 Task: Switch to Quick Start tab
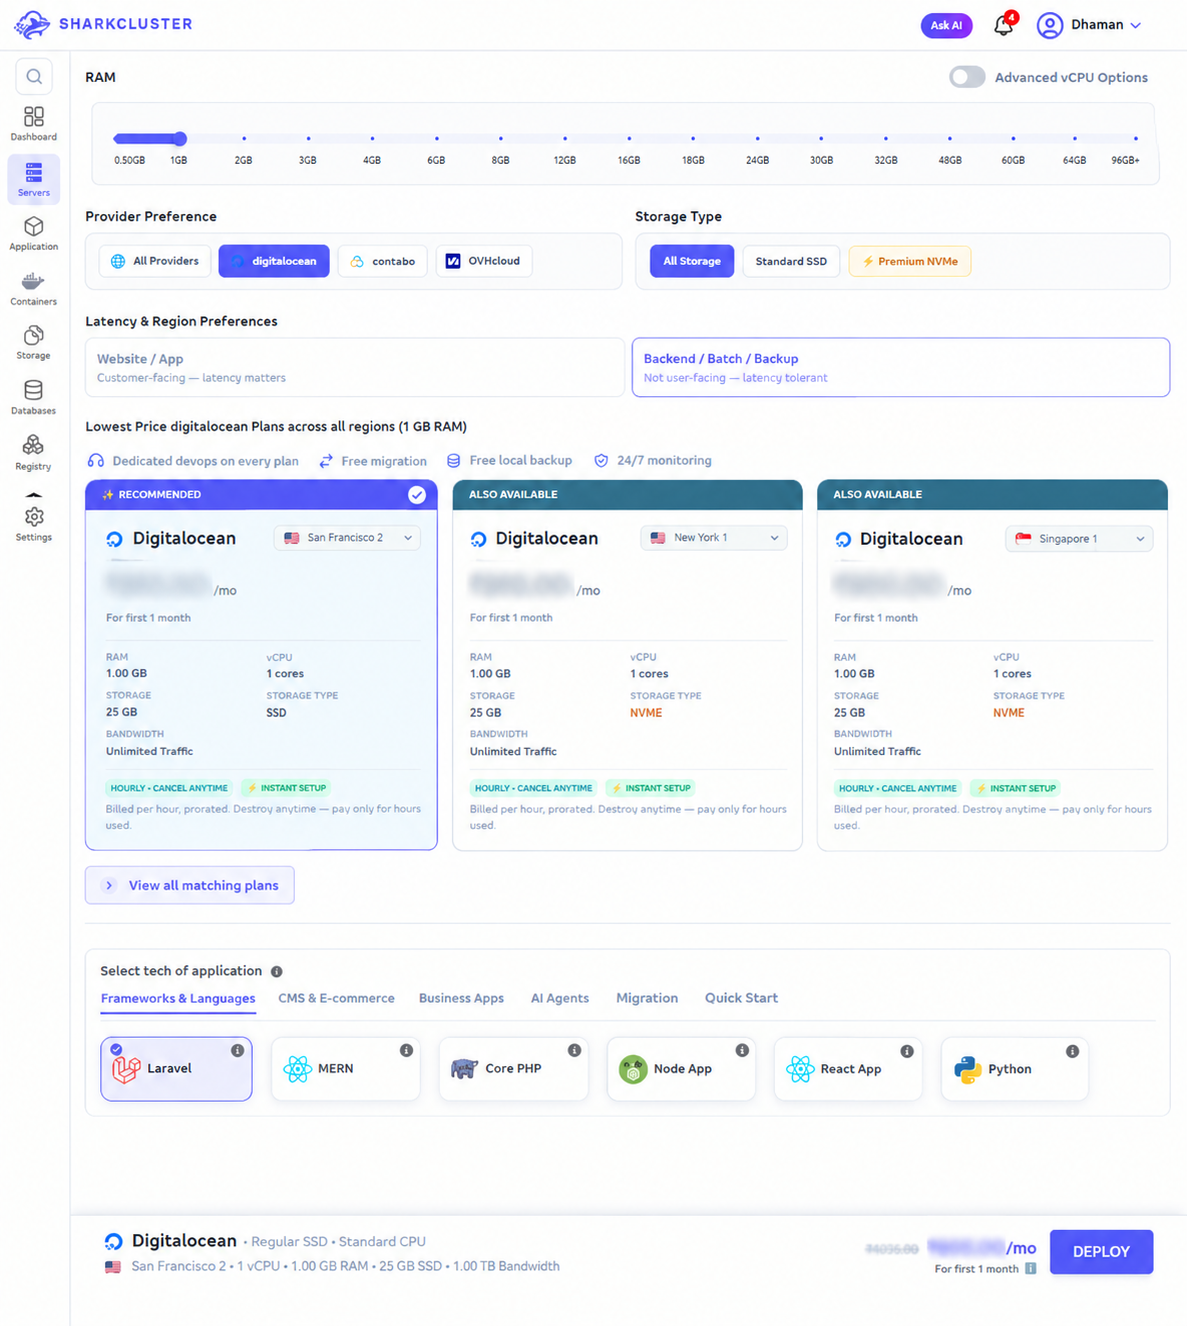click(x=741, y=998)
